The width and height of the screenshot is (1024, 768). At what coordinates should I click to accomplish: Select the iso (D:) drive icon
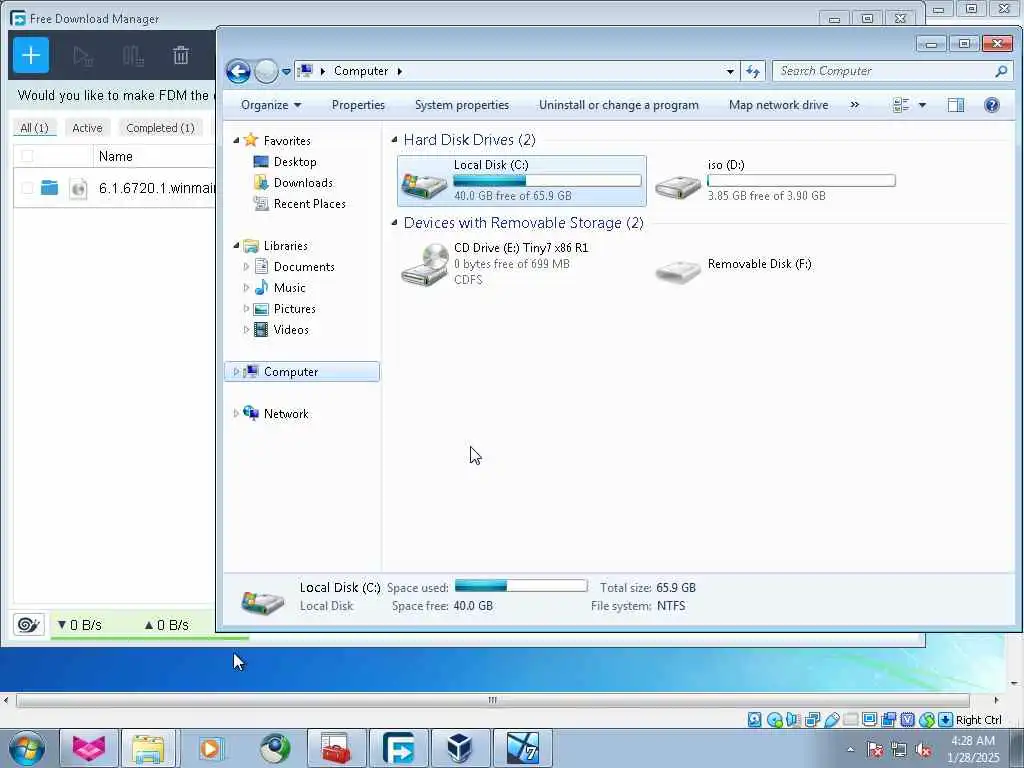[x=679, y=187]
